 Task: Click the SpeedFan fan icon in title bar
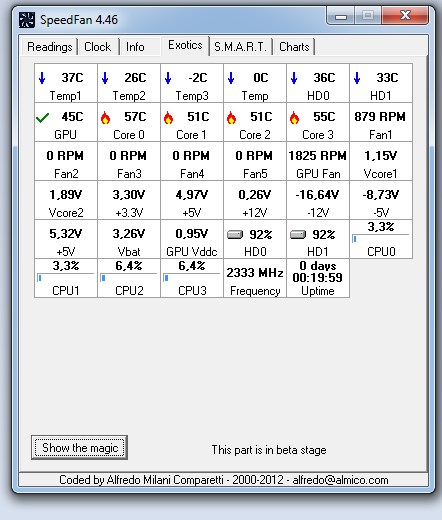[27, 20]
